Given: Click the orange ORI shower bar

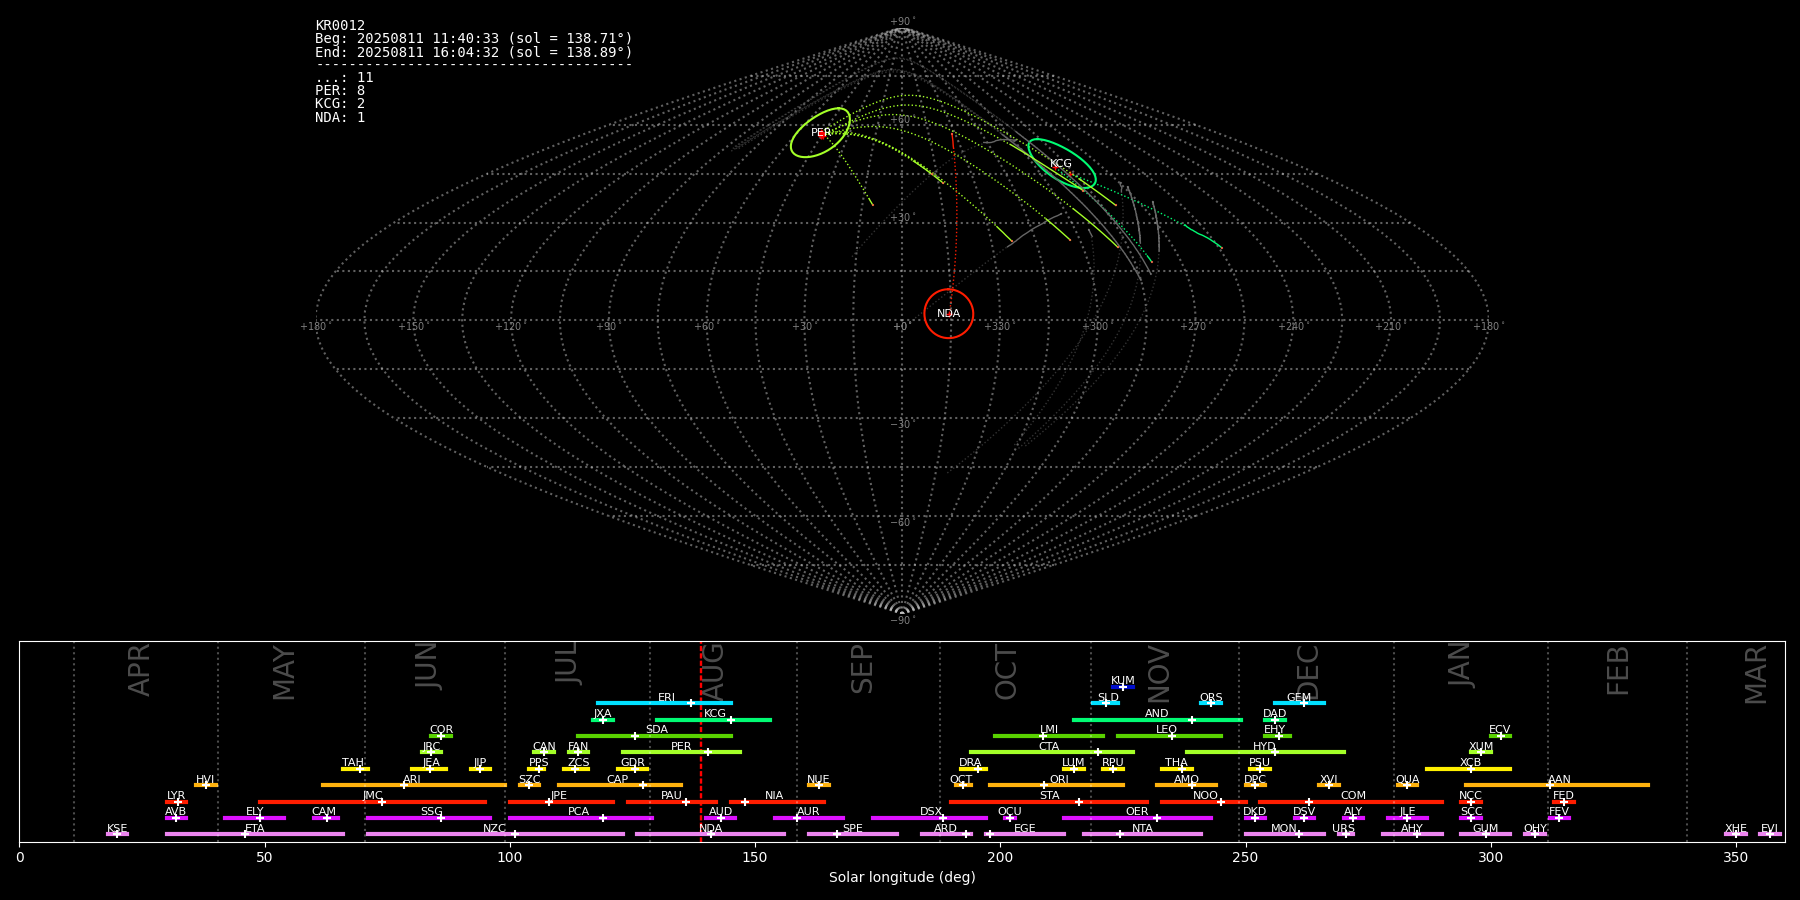Looking at the screenshot, I should 1056,785.
